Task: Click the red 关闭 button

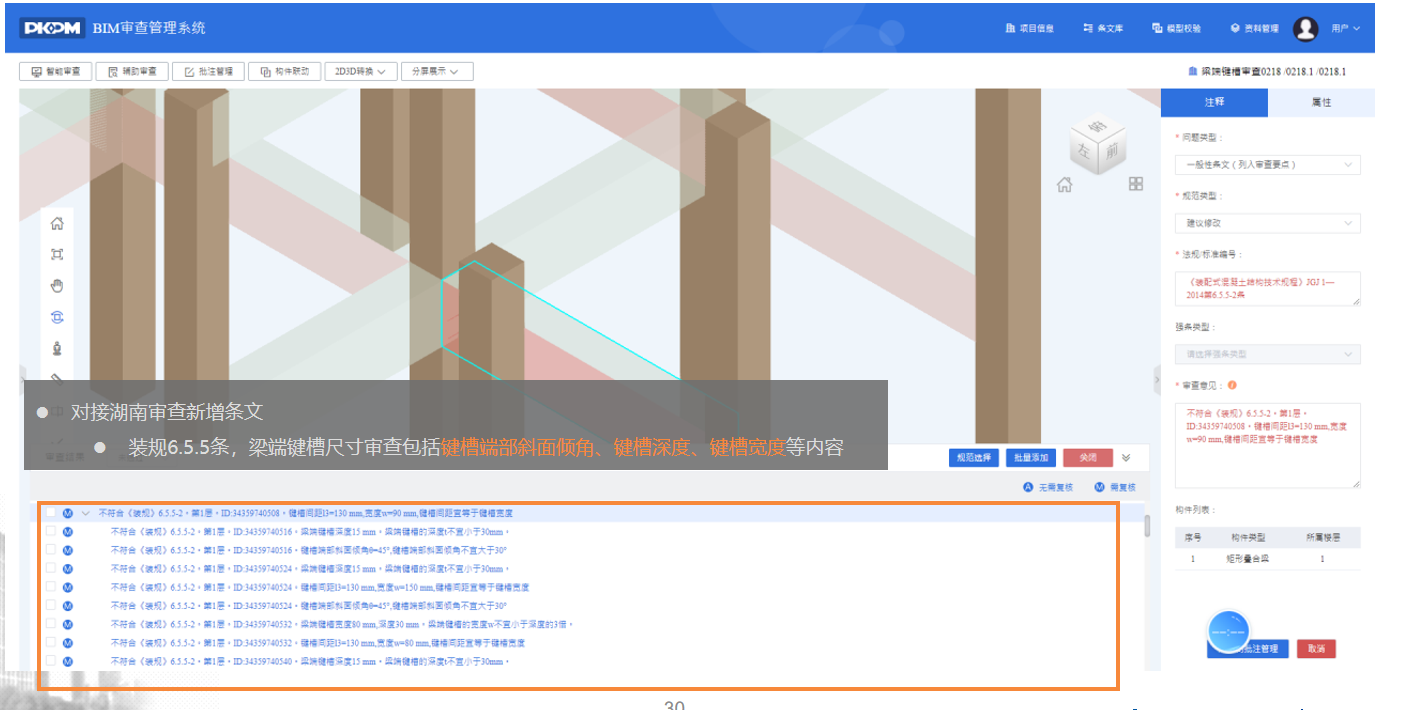Action: pos(1088,457)
